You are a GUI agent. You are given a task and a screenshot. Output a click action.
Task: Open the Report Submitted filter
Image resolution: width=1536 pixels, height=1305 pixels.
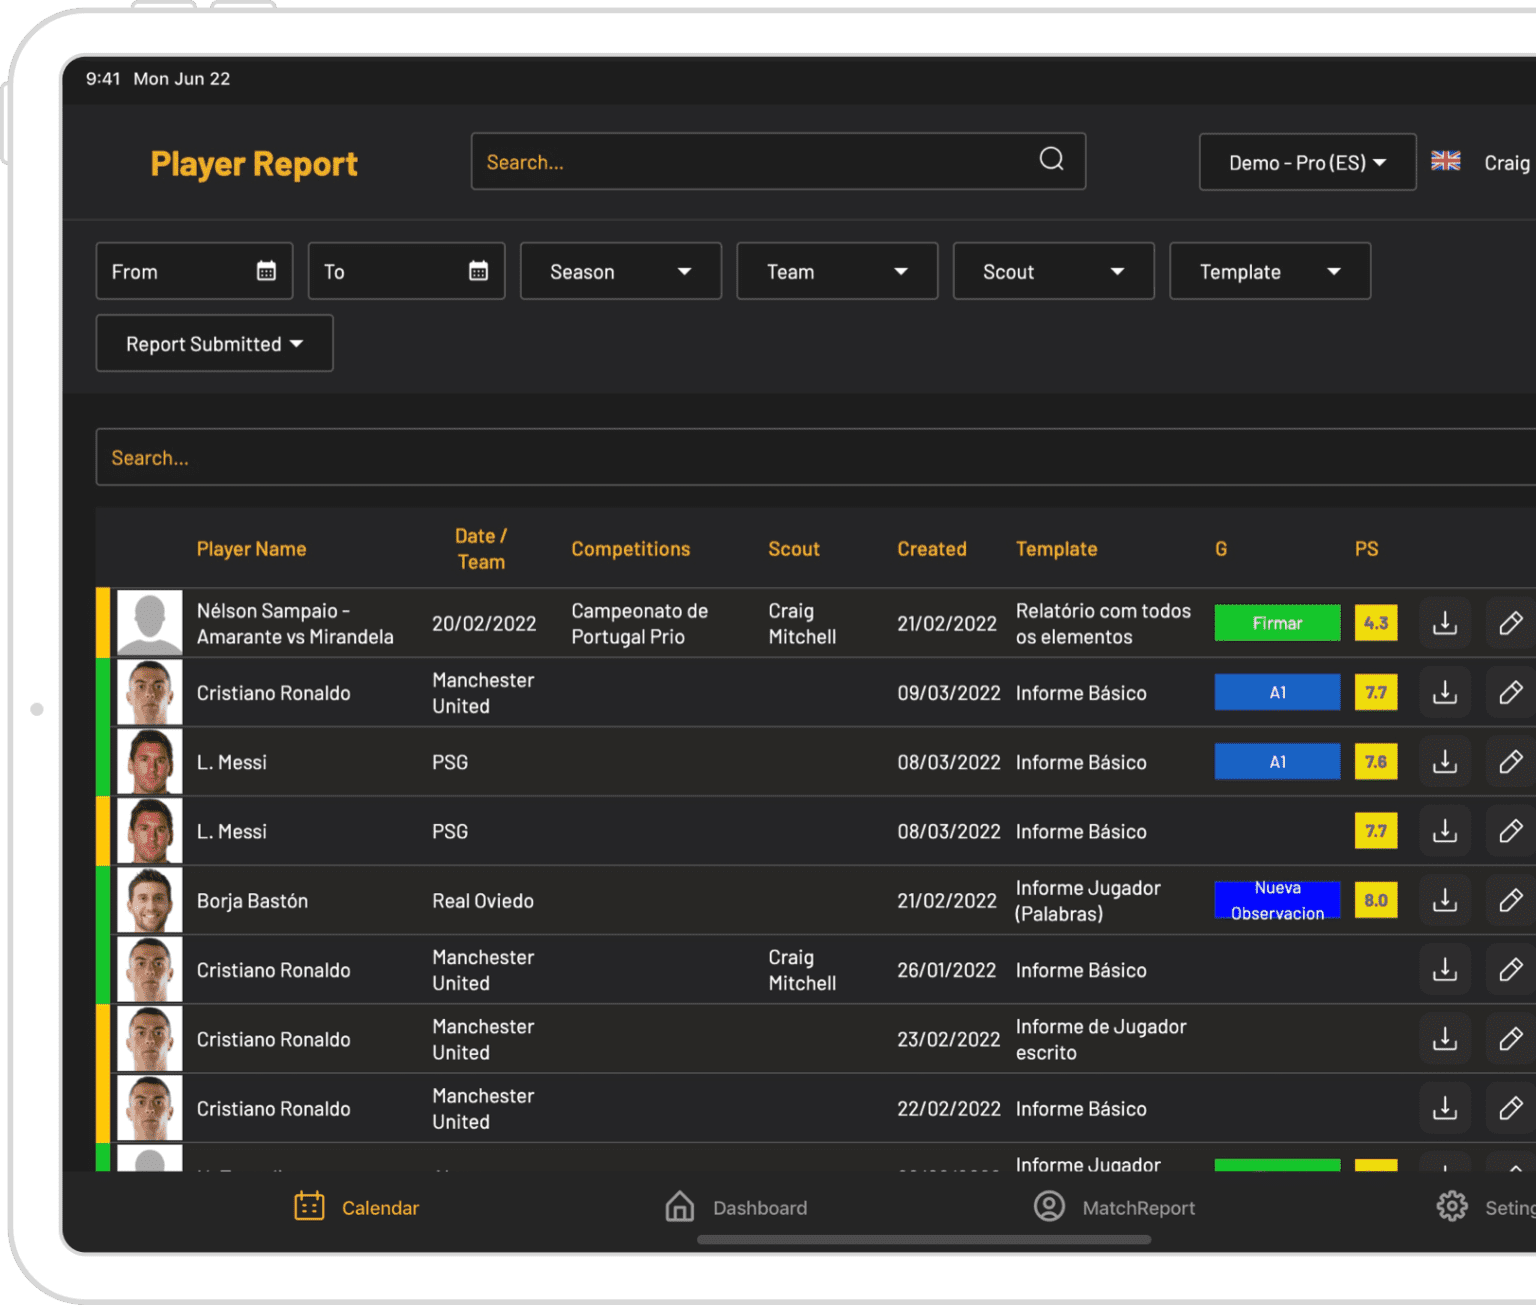click(213, 343)
